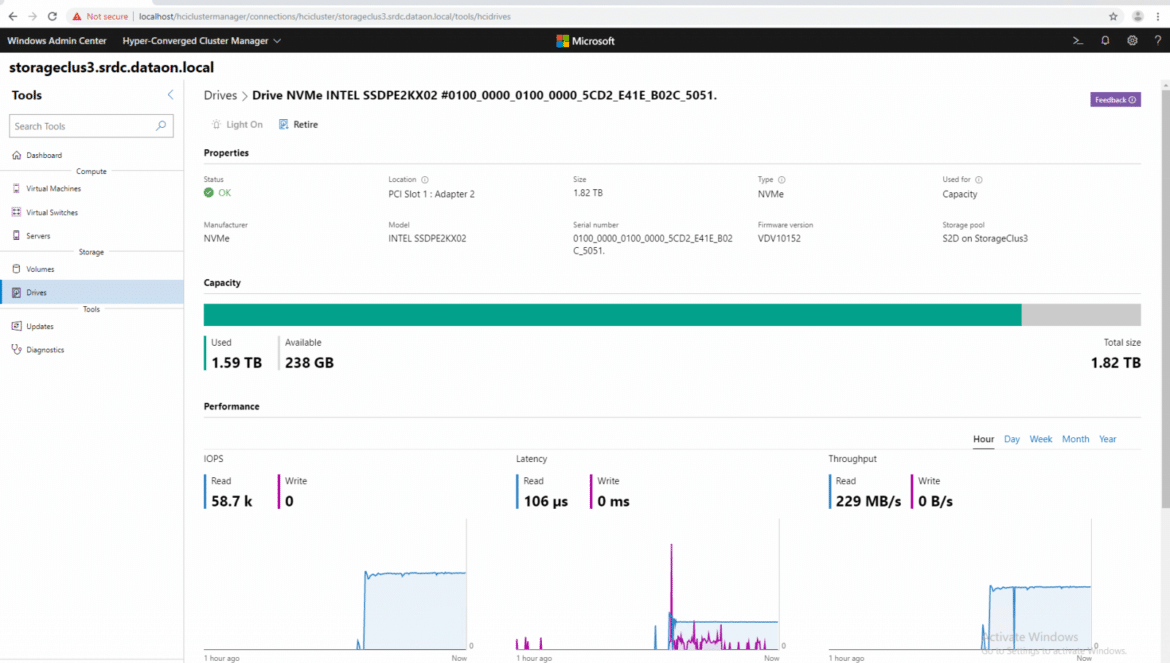The width and height of the screenshot is (1170, 663).
Task: Click the IOPS Read value 58.7 k
Action: click(x=231, y=501)
